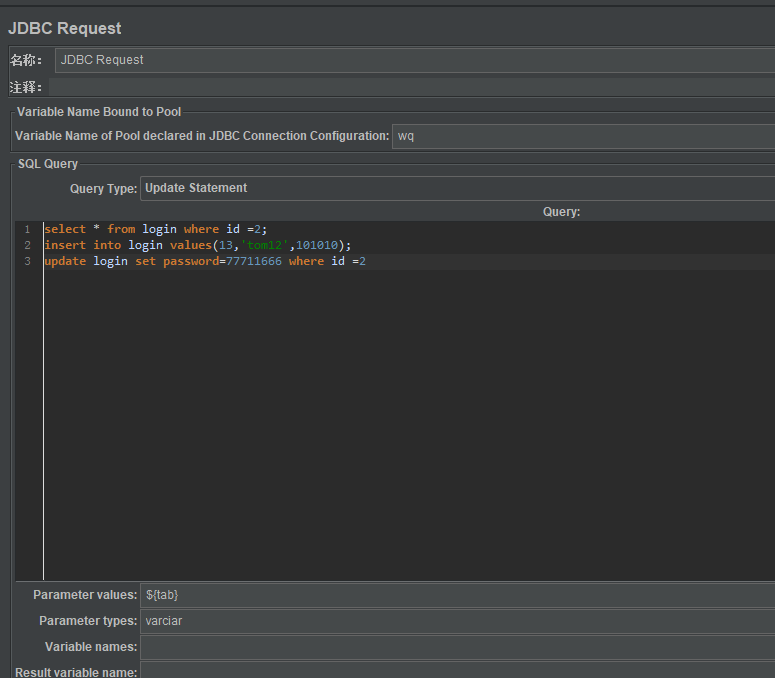Screen dimensions: 775x678
Task: Click the SQL Query group title
Action: [48, 164]
